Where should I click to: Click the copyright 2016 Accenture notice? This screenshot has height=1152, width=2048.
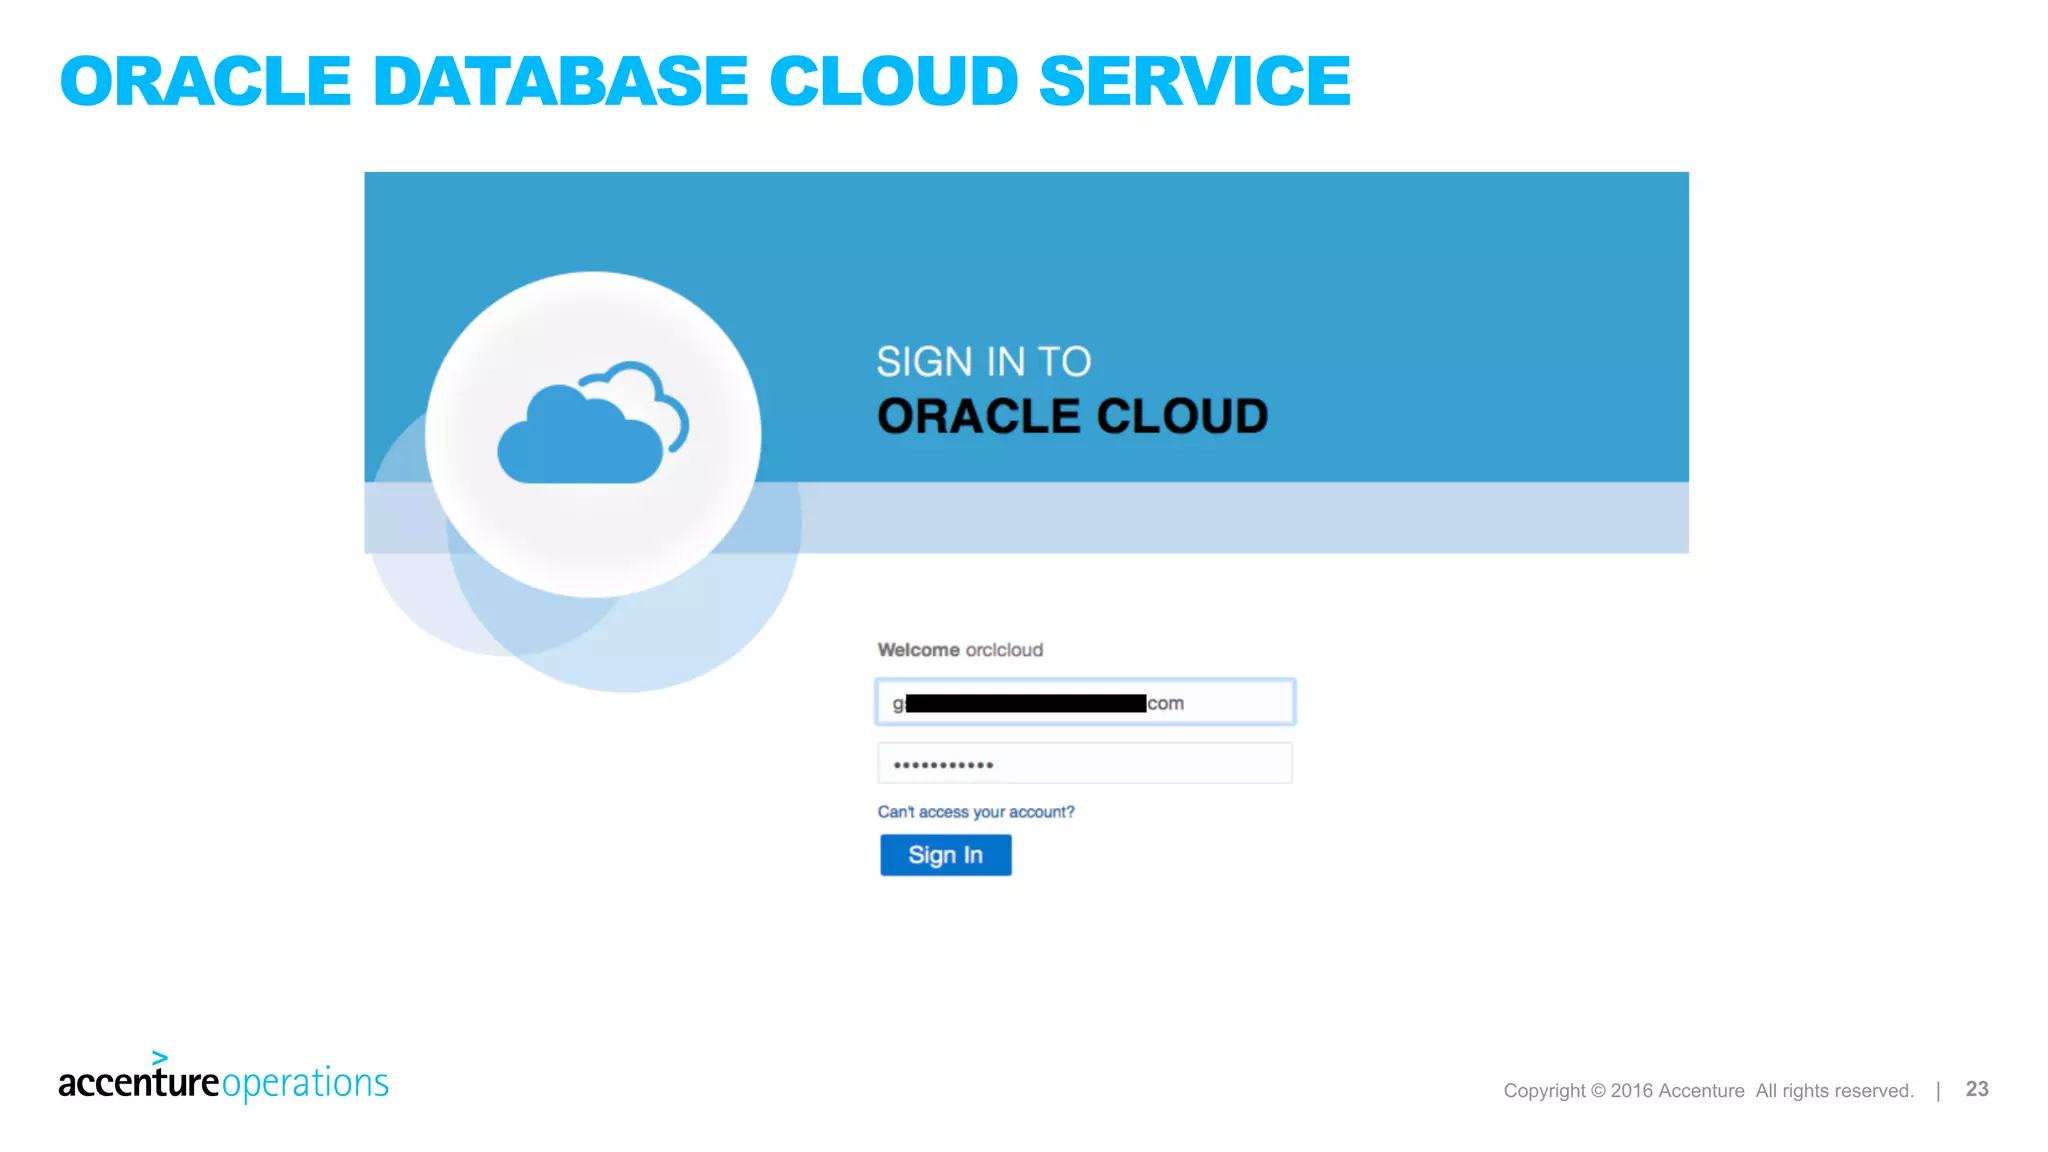[x=1708, y=1091]
